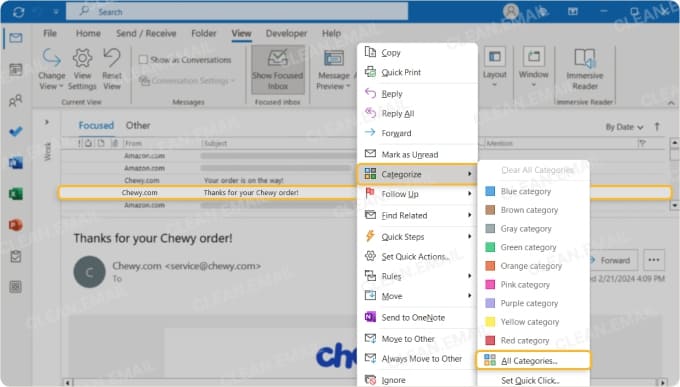Expand the Follow Up submenu
This screenshot has height=387, width=680.
pos(417,194)
